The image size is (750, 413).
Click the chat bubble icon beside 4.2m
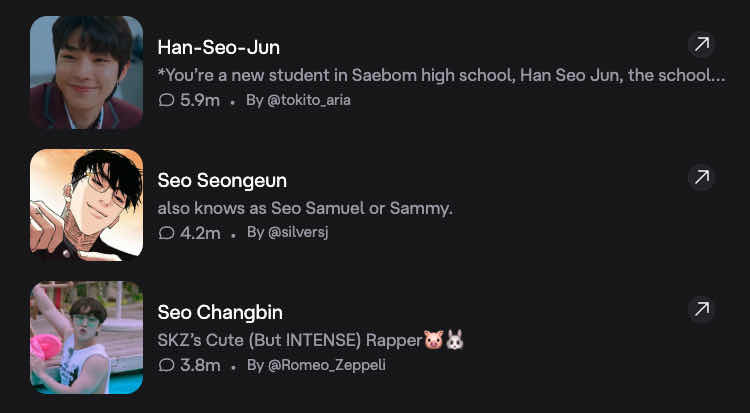pyautogui.click(x=166, y=233)
